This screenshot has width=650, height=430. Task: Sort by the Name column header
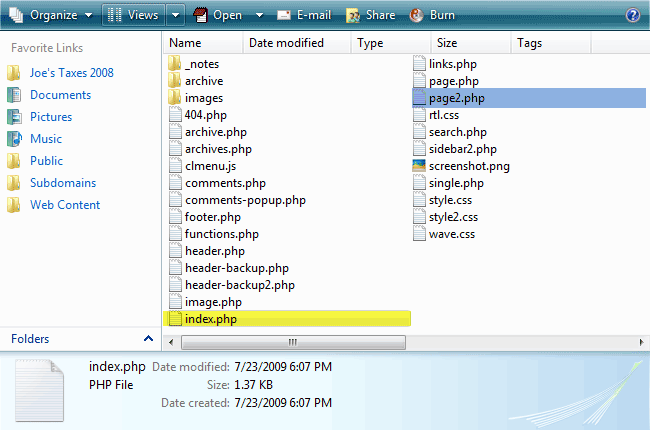(x=203, y=43)
